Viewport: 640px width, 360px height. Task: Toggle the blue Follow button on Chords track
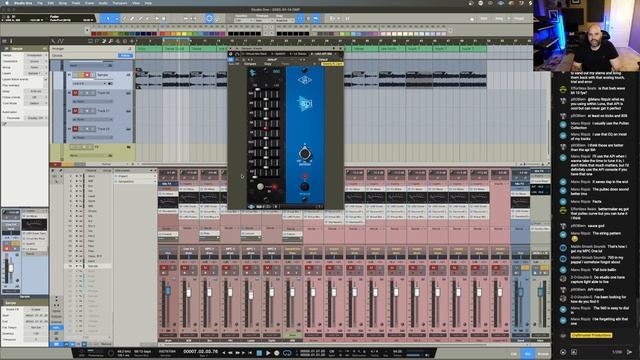pos(125,56)
